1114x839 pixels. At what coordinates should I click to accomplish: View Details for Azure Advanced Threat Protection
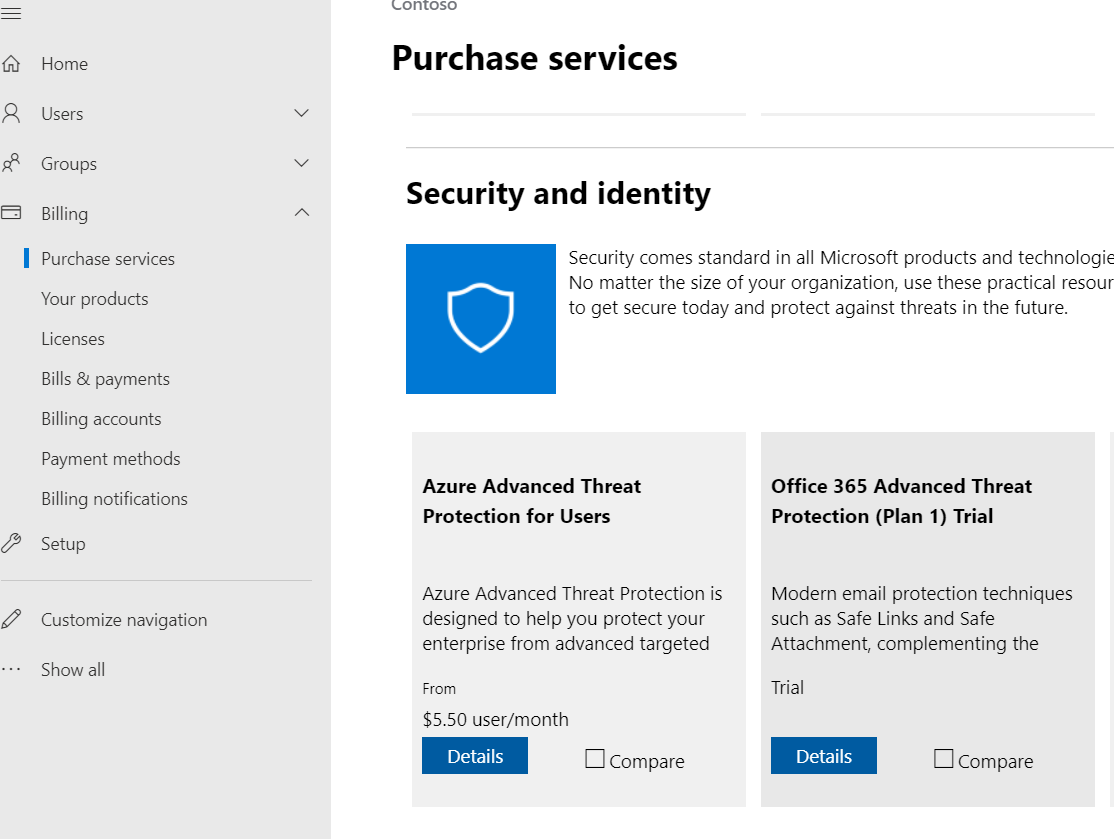pyautogui.click(x=475, y=756)
